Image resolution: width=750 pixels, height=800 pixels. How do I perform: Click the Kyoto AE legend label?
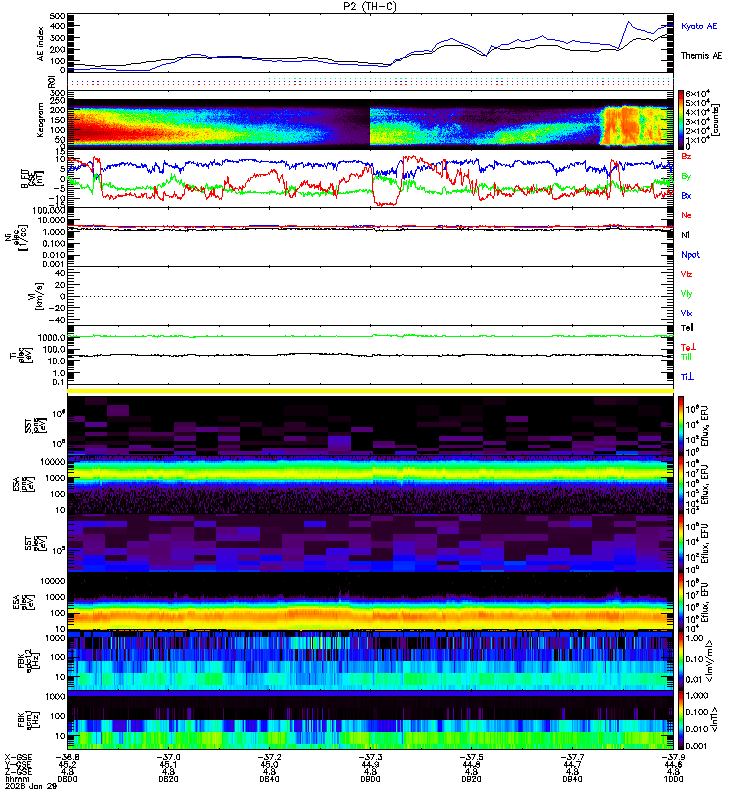click(698, 26)
